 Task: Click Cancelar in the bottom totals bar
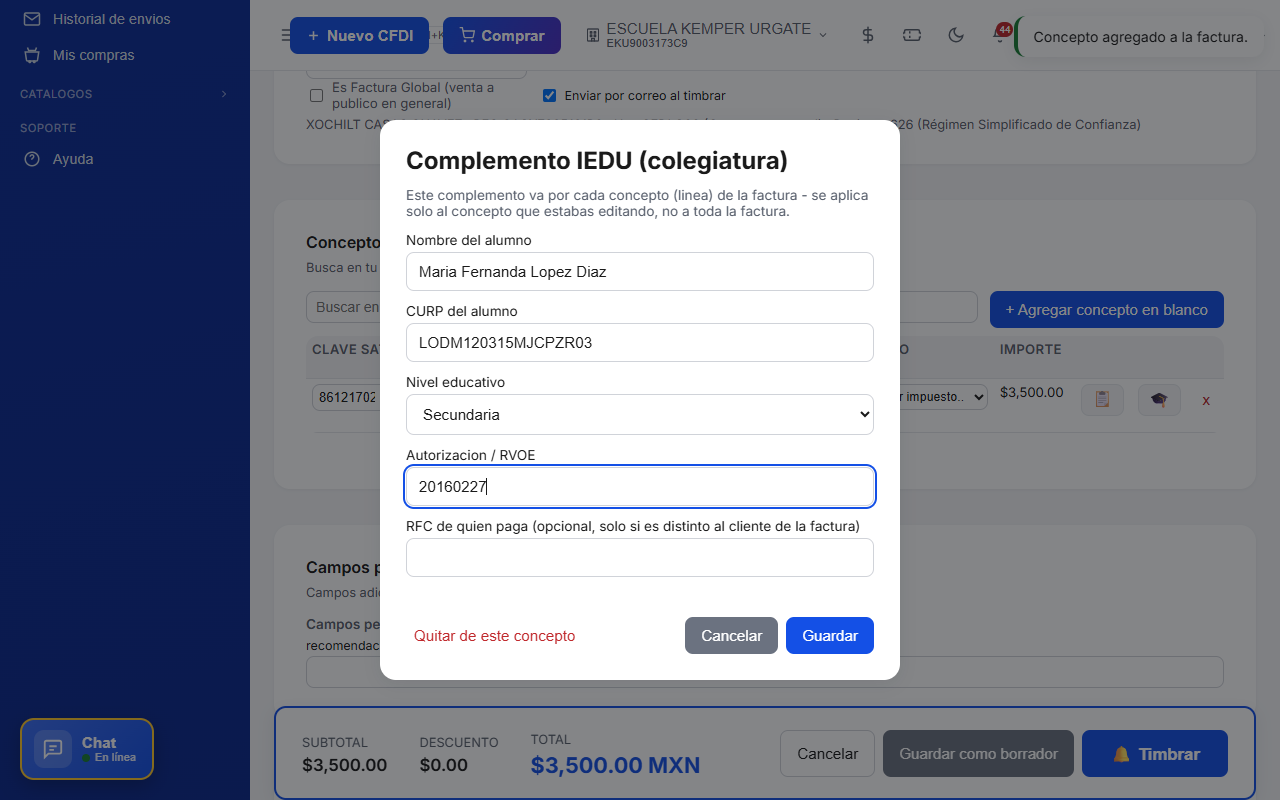(x=827, y=754)
